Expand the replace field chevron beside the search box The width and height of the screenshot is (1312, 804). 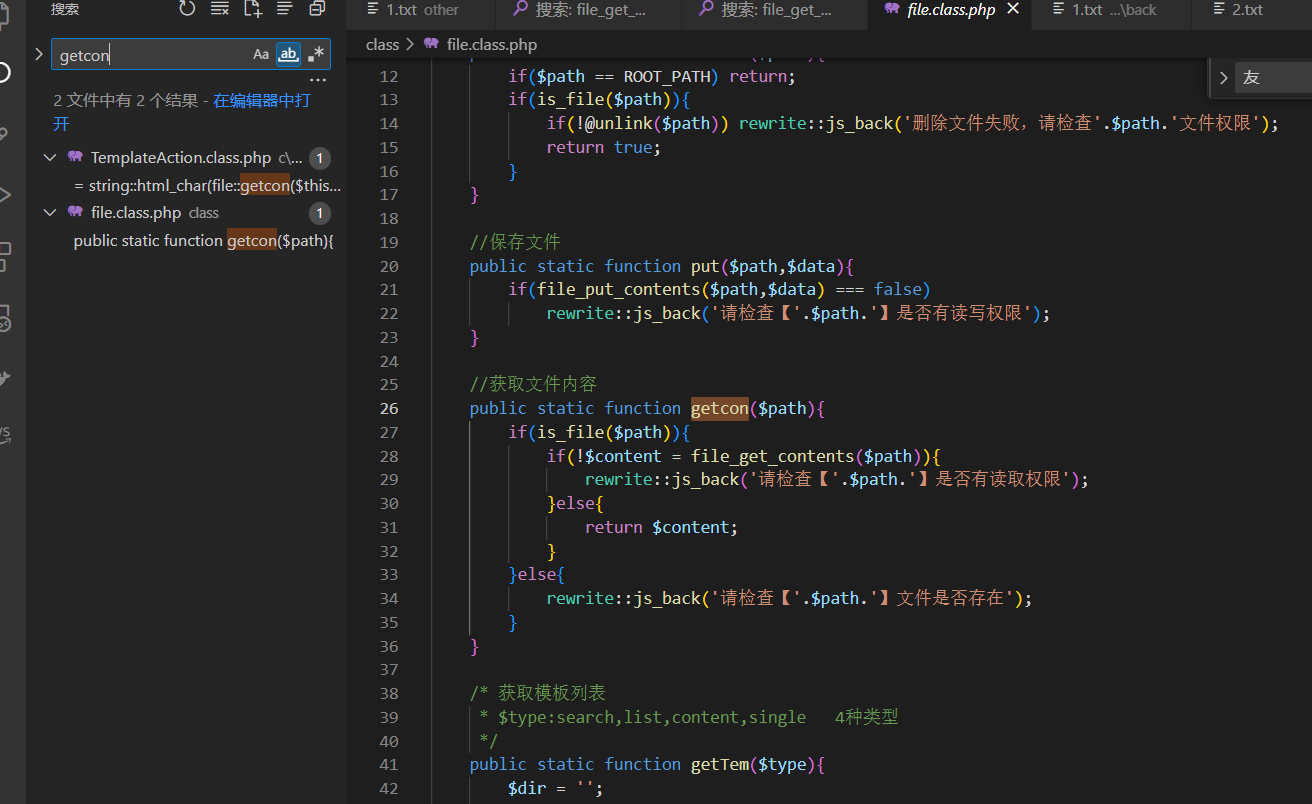(x=38, y=54)
